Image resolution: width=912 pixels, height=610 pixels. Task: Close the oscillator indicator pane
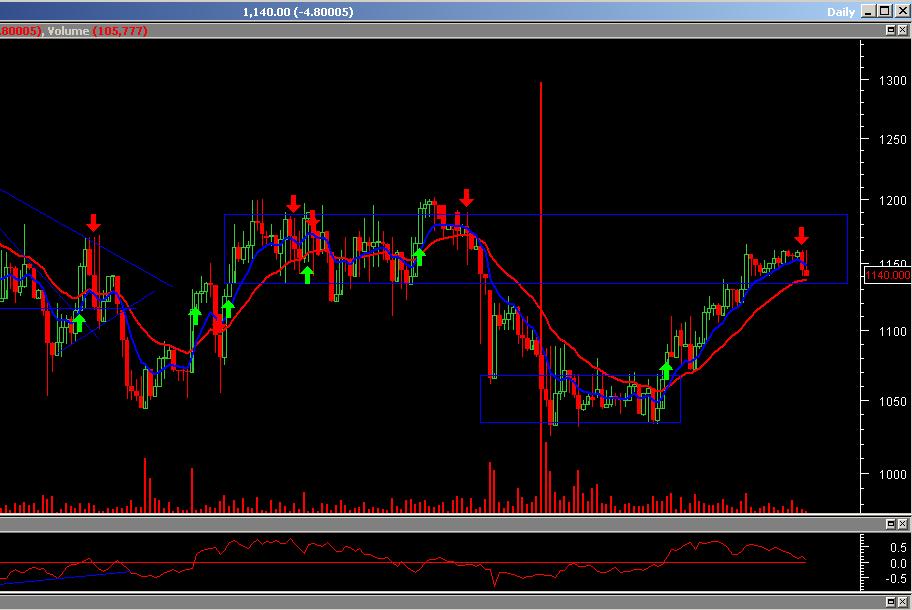pyautogui.click(x=902, y=524)
